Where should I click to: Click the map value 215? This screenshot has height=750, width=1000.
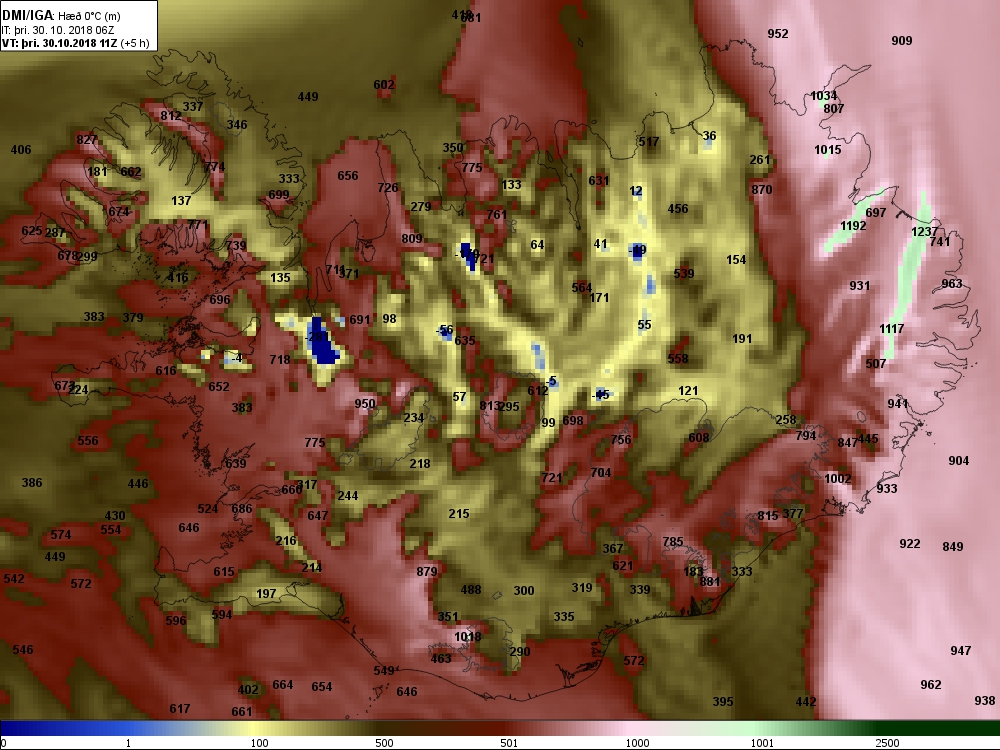pos(459,513)
